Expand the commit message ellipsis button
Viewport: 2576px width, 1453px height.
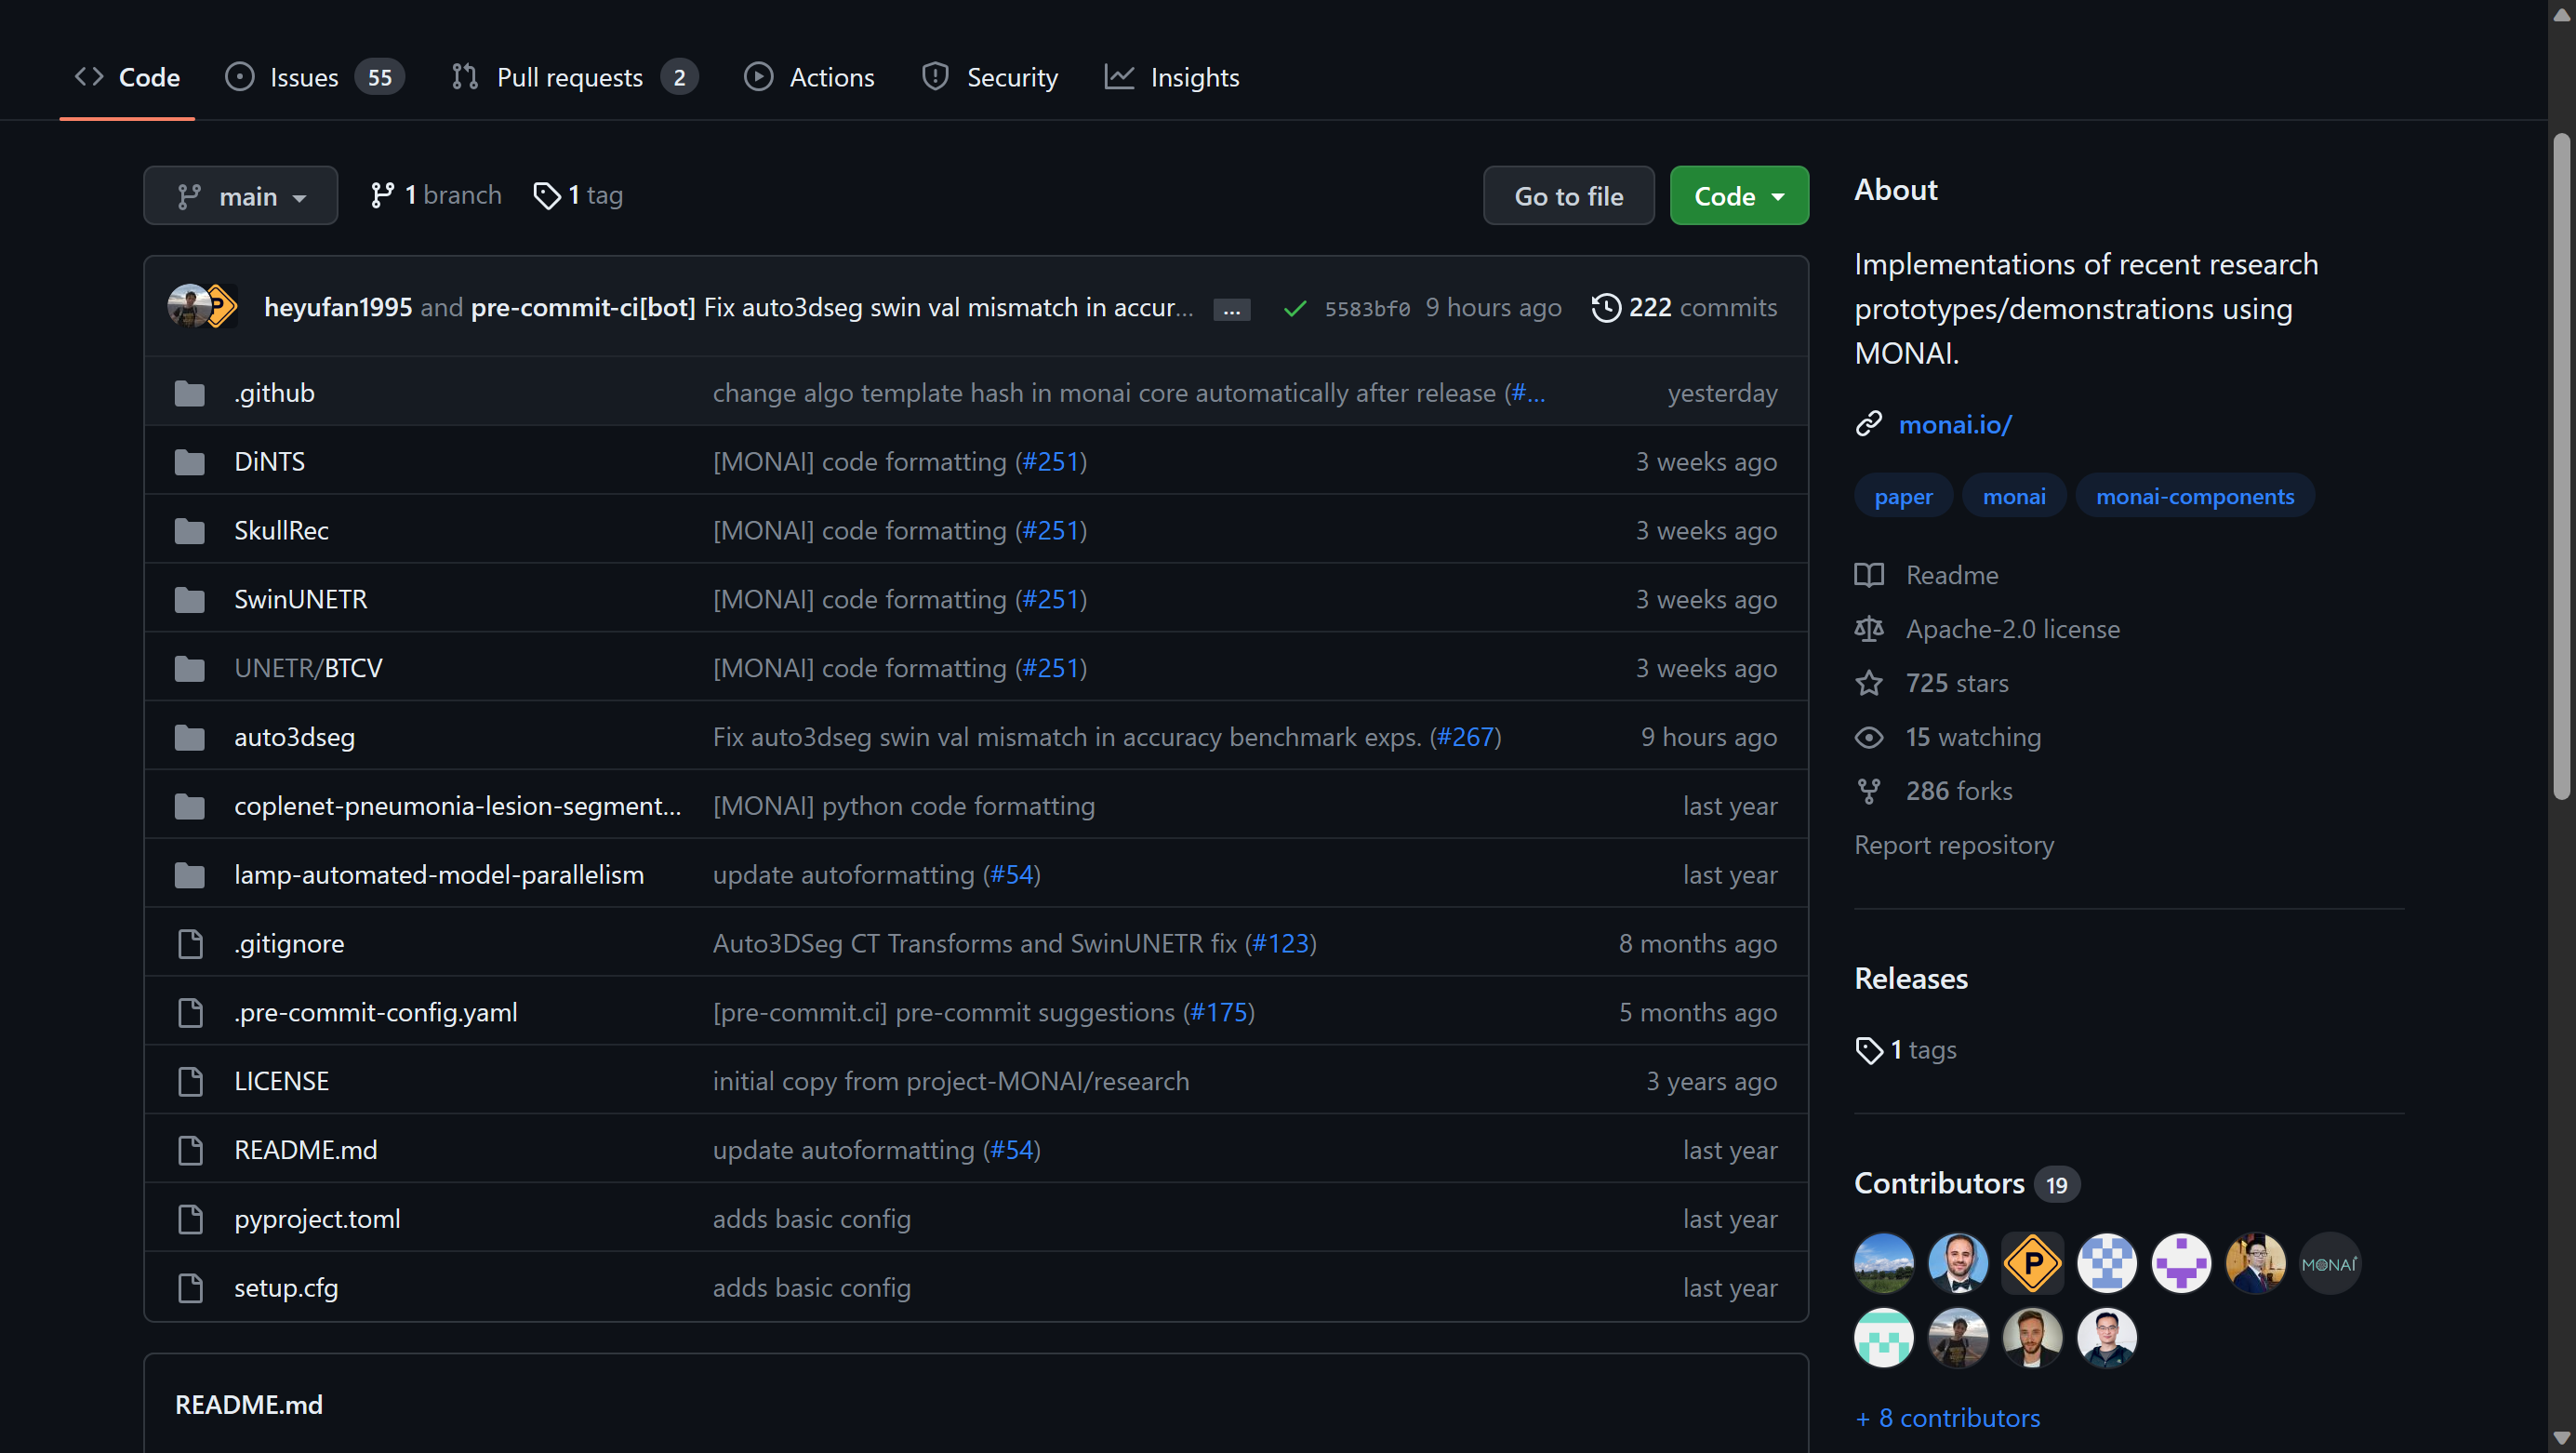(x=1231, y=310)
